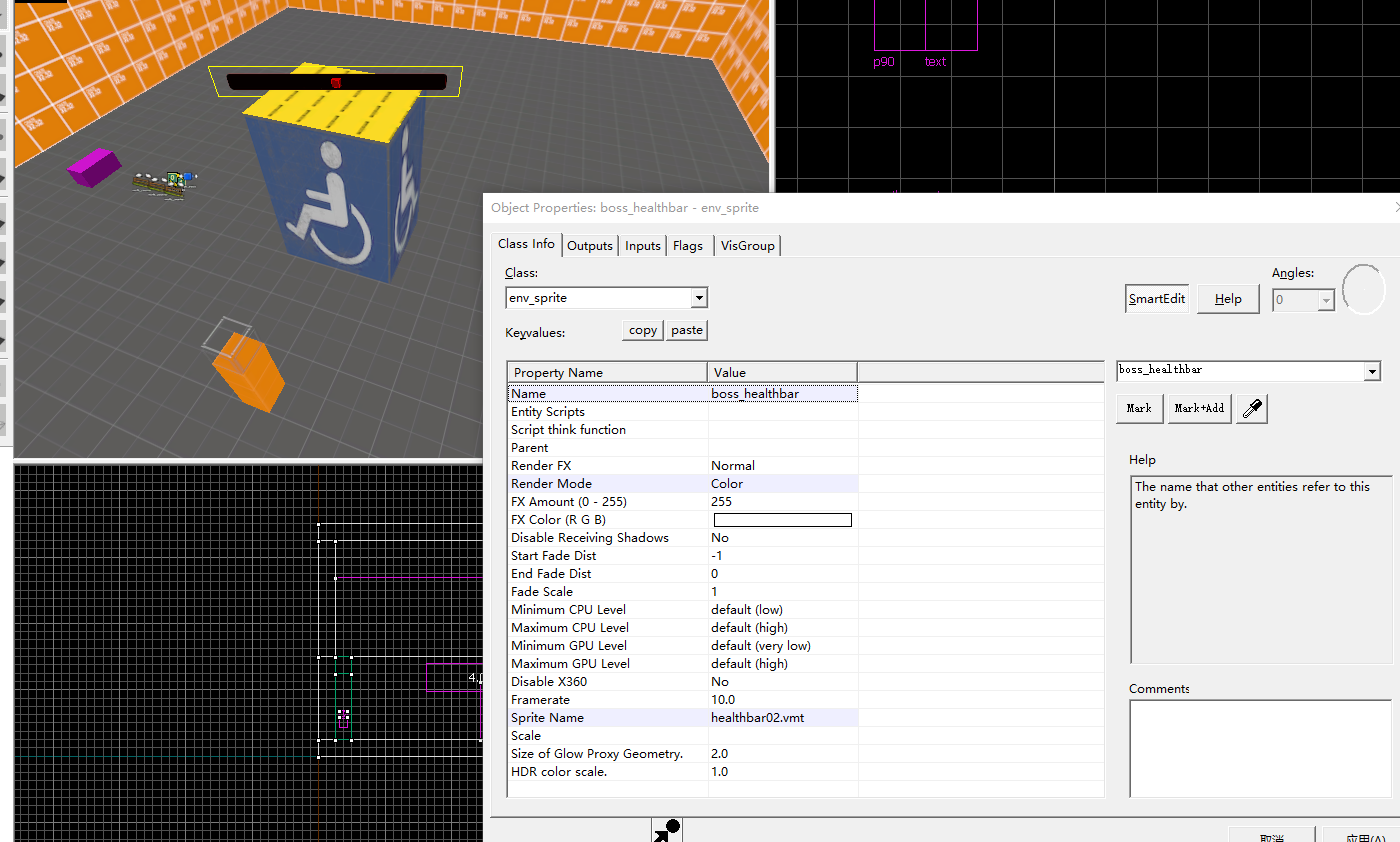Select the red env_sprite icon in 3D view
The image size is (1400, 842).
pos(336,82)
